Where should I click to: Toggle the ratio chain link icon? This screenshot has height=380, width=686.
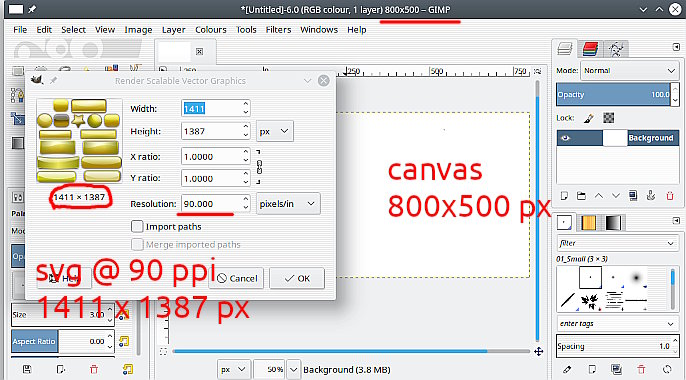click(x=259, y=167)
